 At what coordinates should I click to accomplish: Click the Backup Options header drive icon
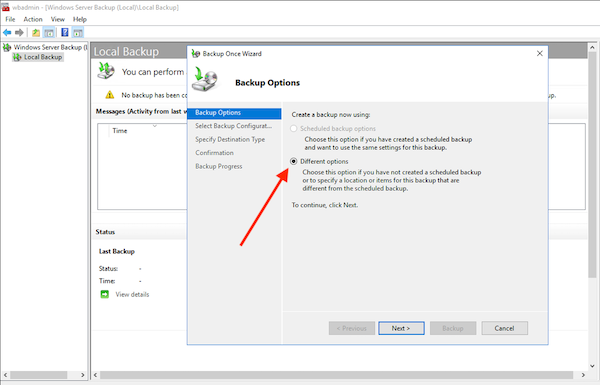(205, 80)
